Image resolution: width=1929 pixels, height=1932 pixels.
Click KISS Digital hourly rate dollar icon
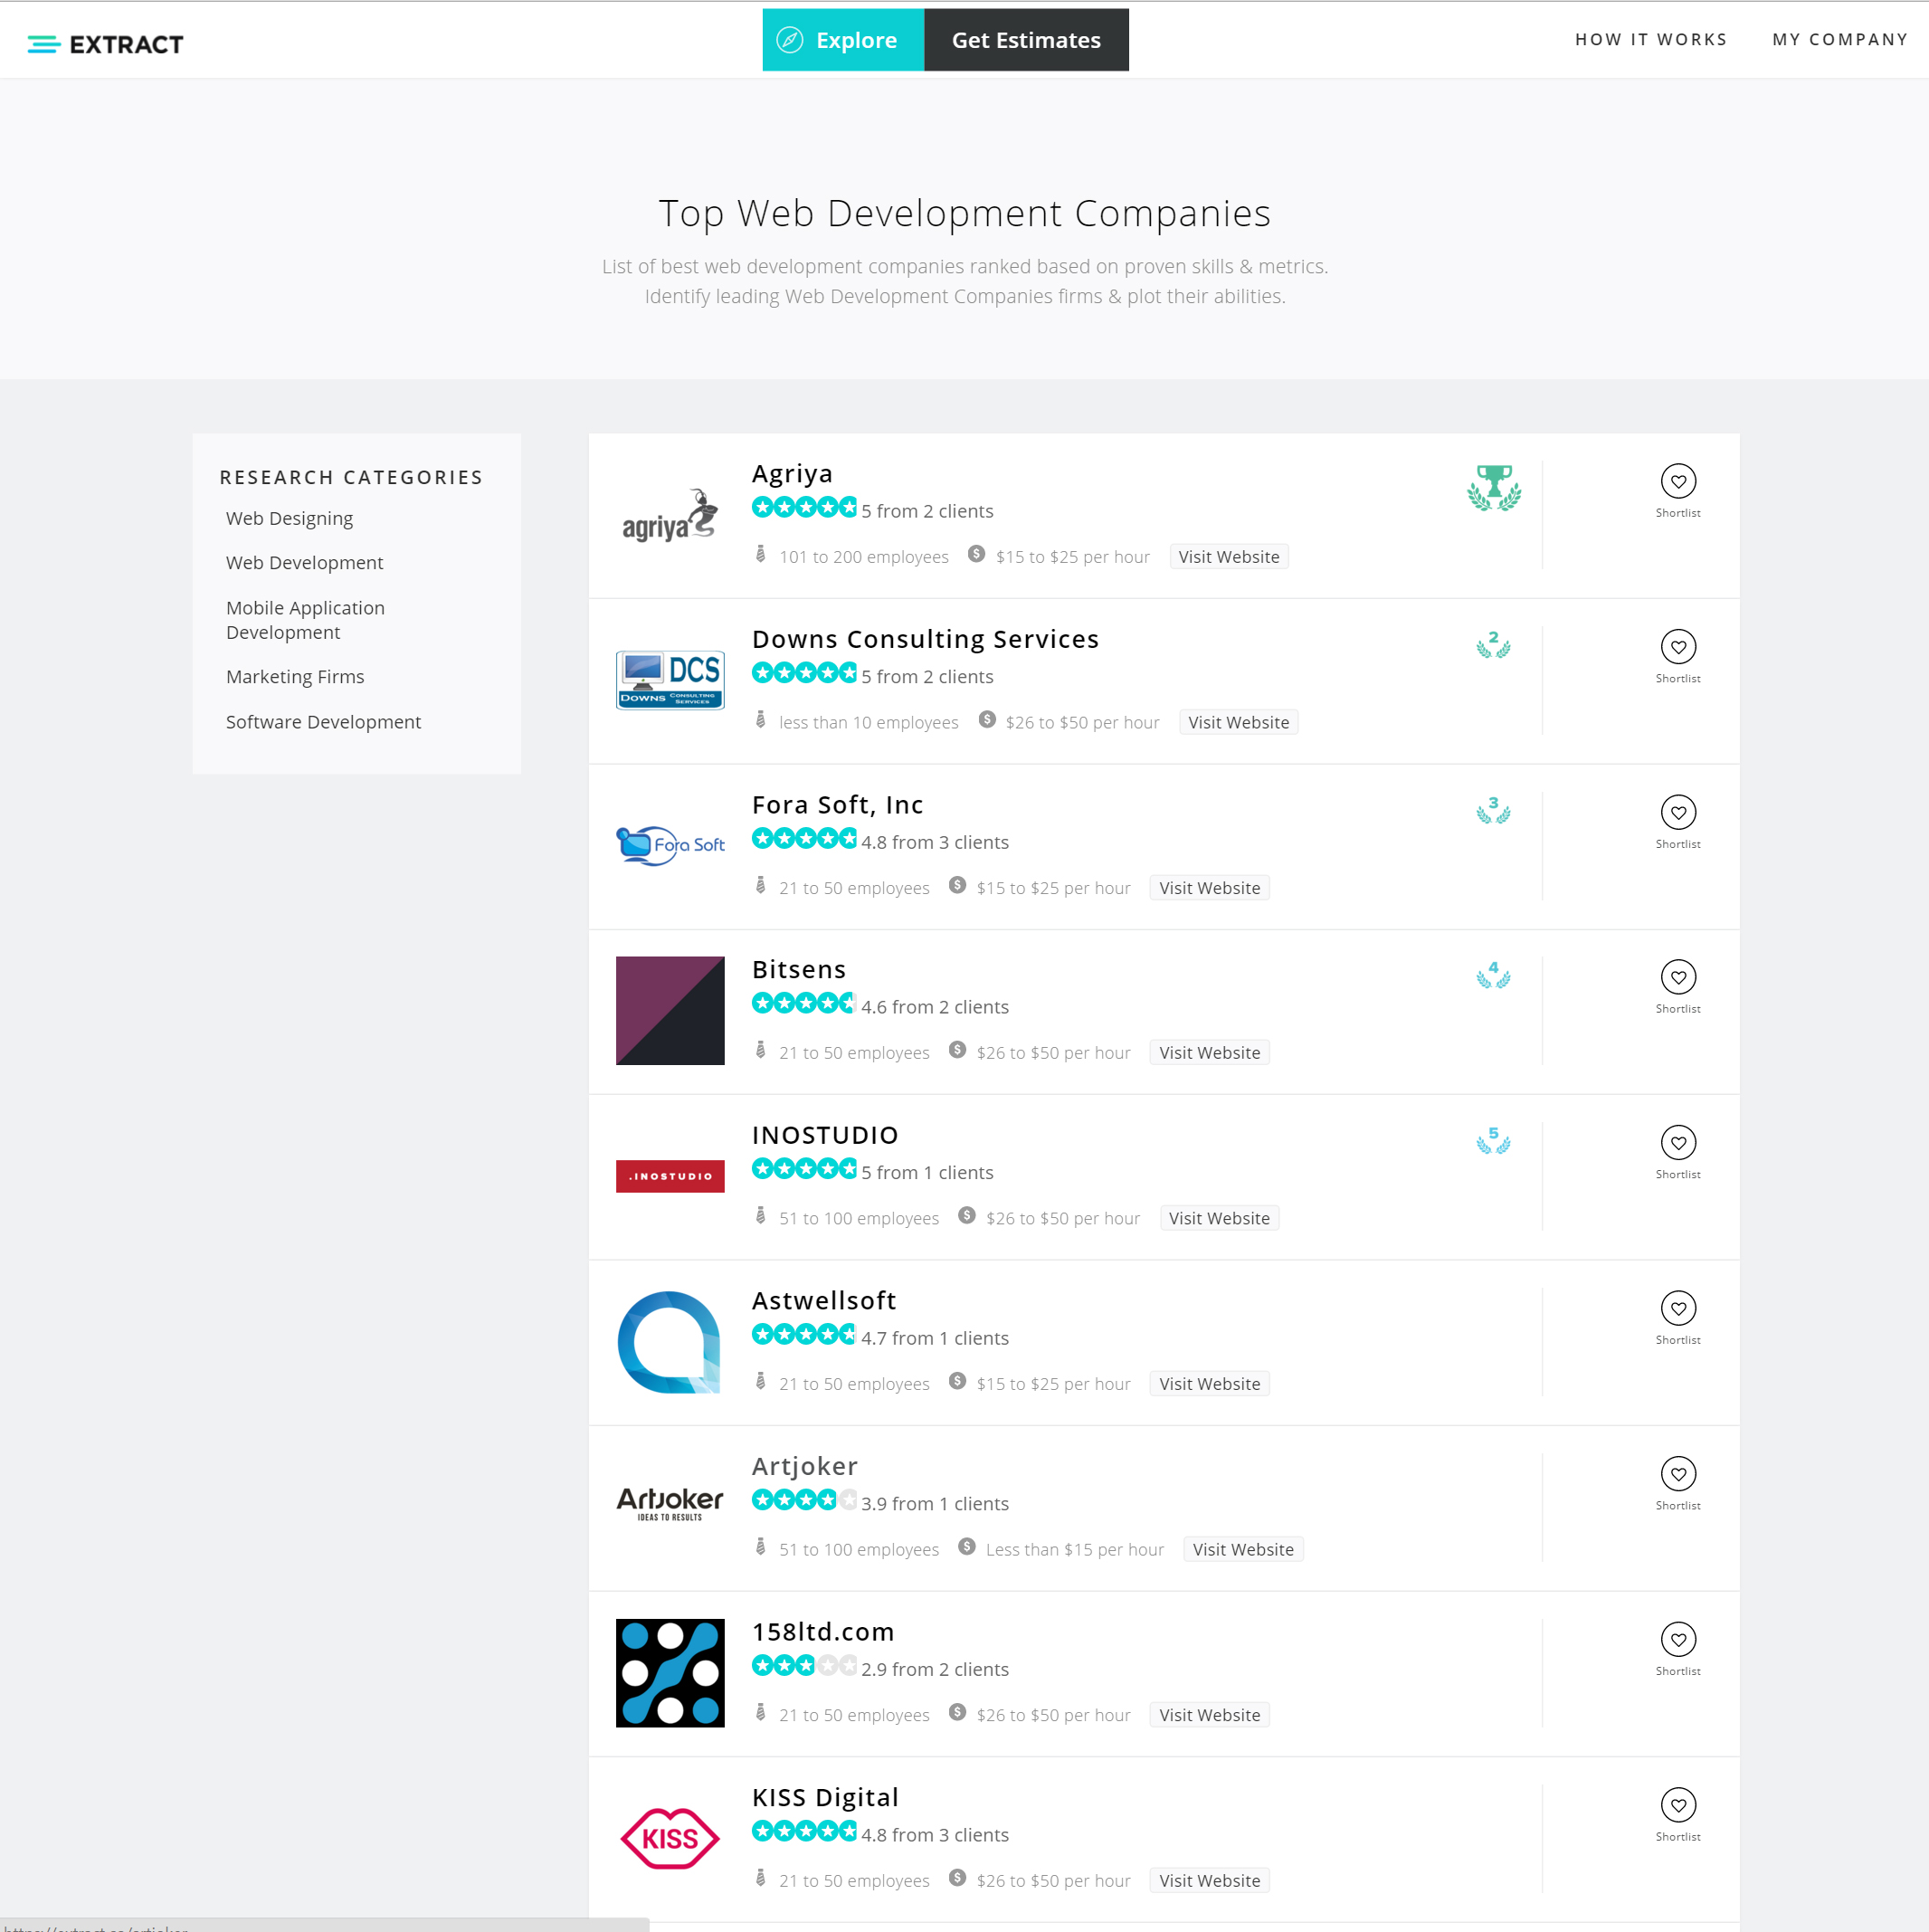point(957,1878)
